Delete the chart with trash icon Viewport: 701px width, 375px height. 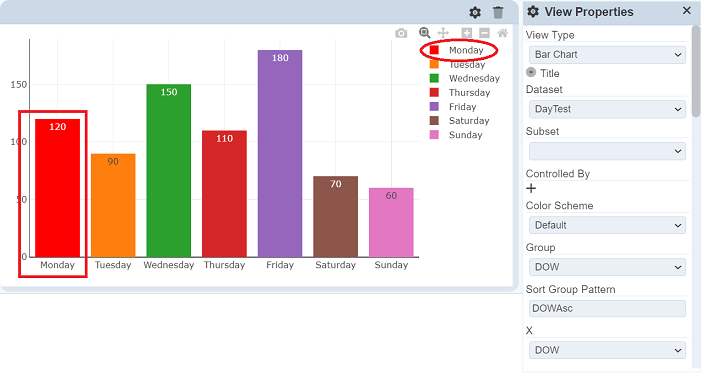[498, 13]
